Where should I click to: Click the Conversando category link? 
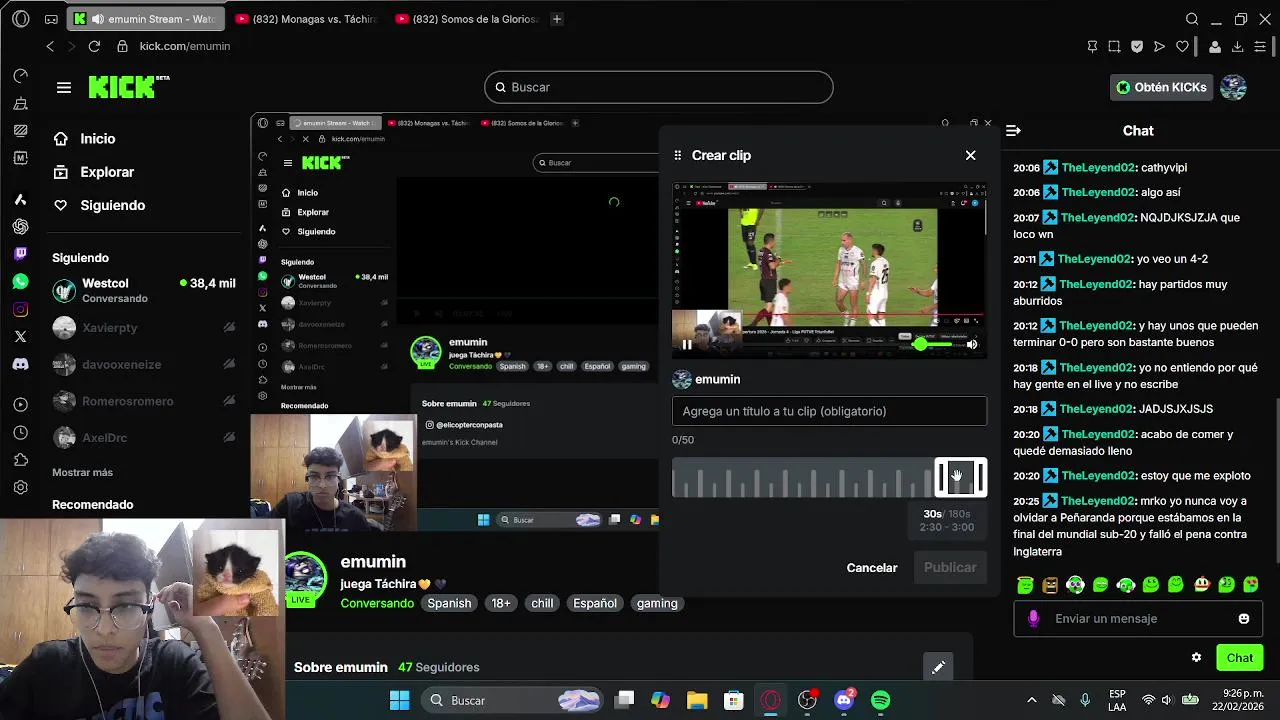point(377,603)
